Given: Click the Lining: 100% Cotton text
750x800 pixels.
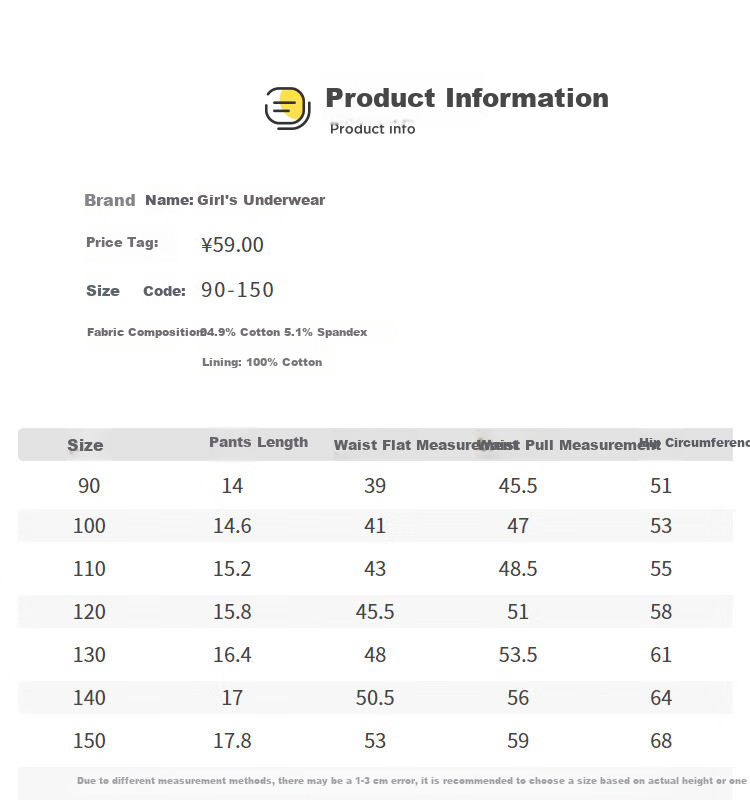Looking at the screenshot, I should click(262, 362).
